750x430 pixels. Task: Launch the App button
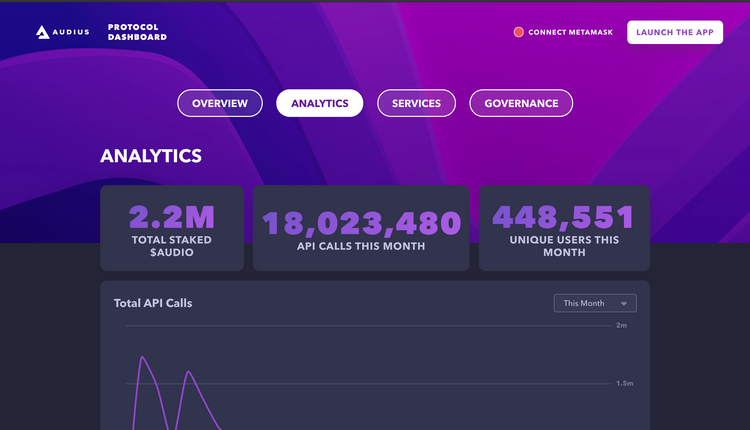click(x=675, y=32)
